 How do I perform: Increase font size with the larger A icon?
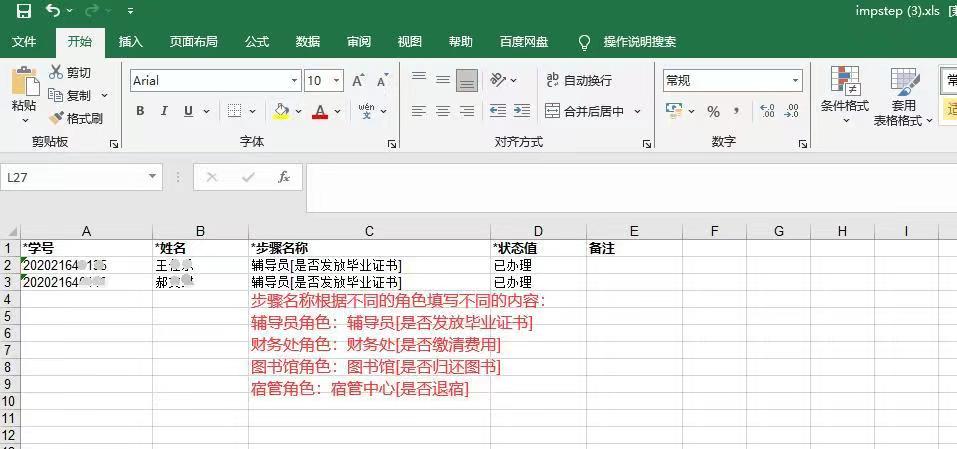click(x=358, y=80)
